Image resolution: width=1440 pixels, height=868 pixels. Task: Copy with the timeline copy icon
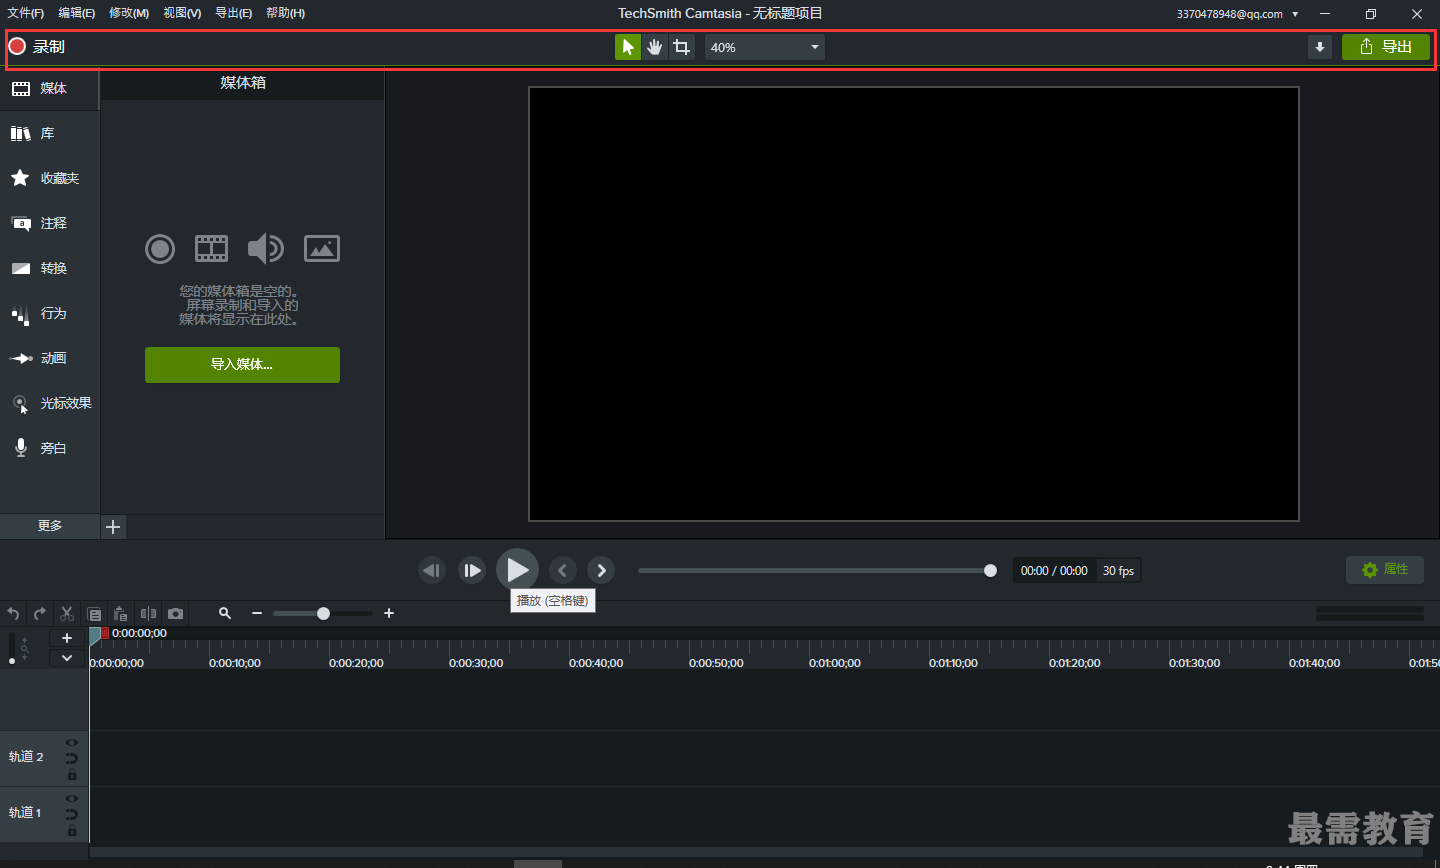click(94, 614)
